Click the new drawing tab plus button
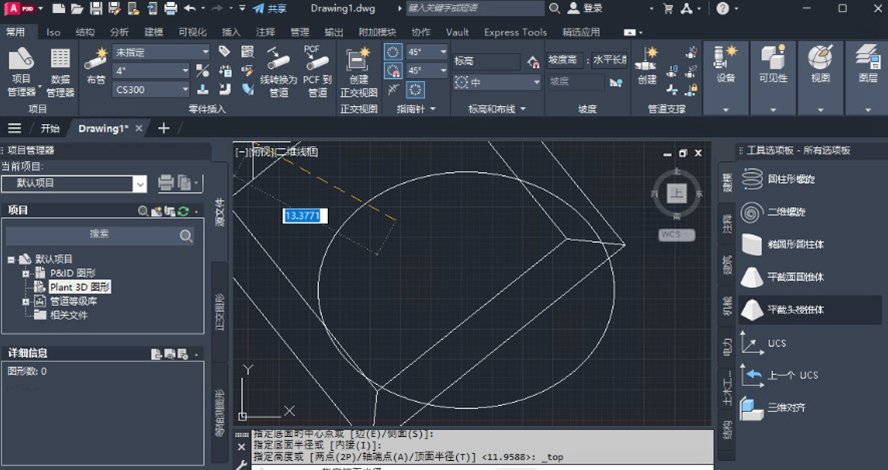 coord(164,129)
